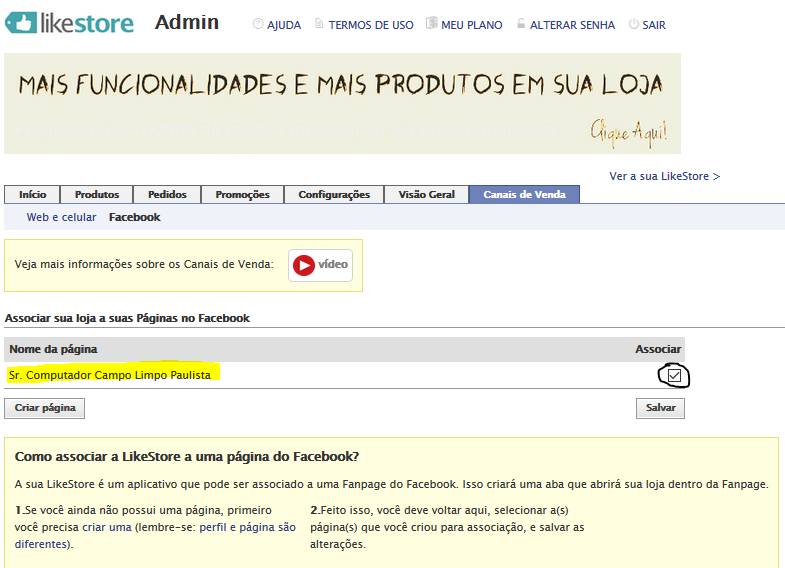The image size is (785, 568).
Task: Toggle Associar checkbox for Sr. Computador page
Action: coord(675,376)
